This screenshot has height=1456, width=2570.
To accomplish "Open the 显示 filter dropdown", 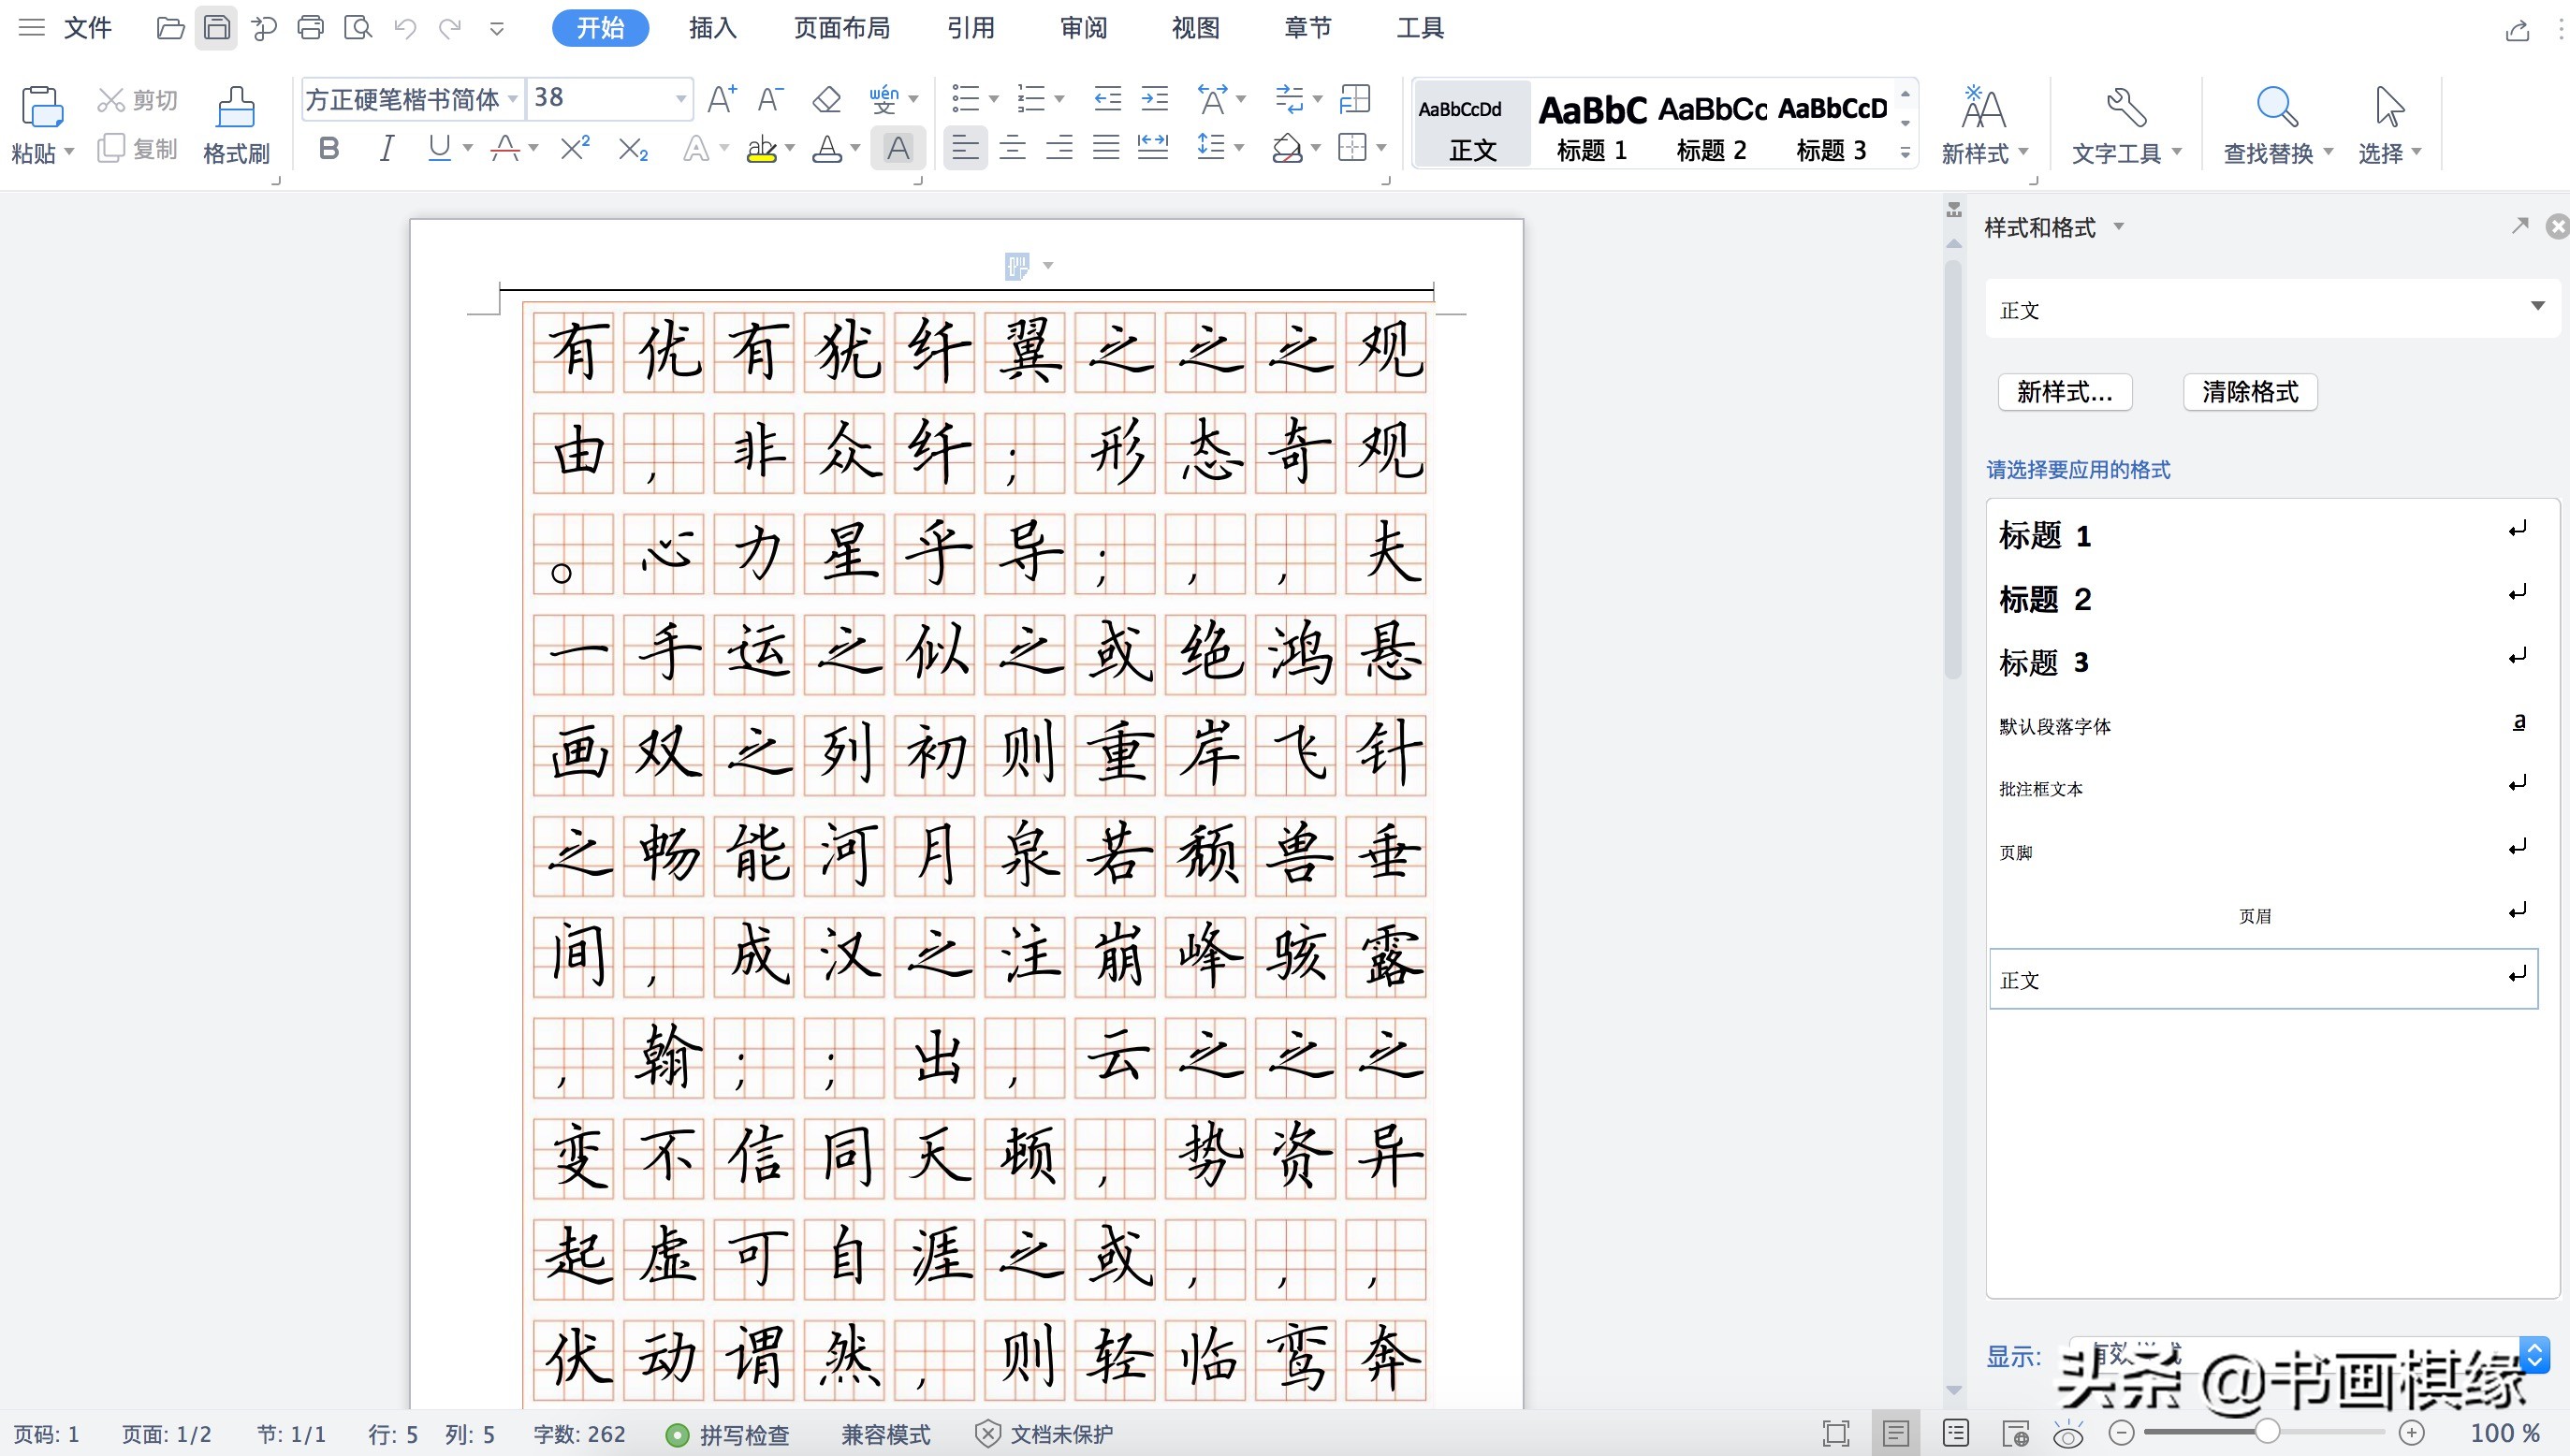I will point(2310,1356).
